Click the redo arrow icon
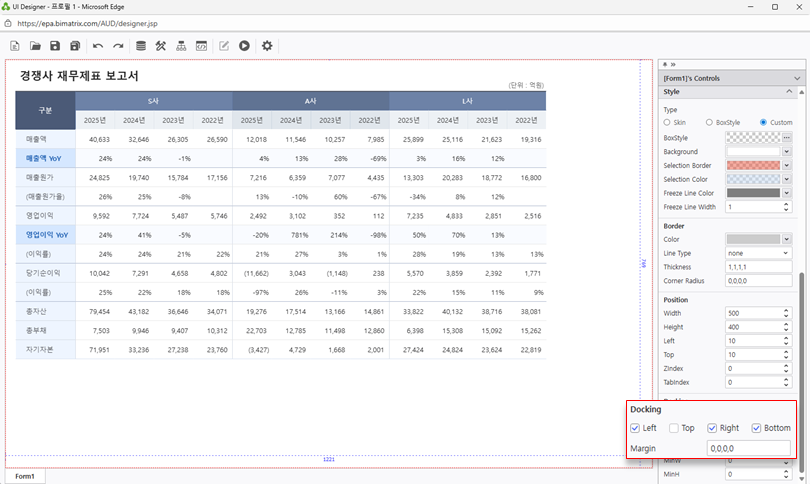This screenshot has height=484, width=810. click(x=118, y=46)
